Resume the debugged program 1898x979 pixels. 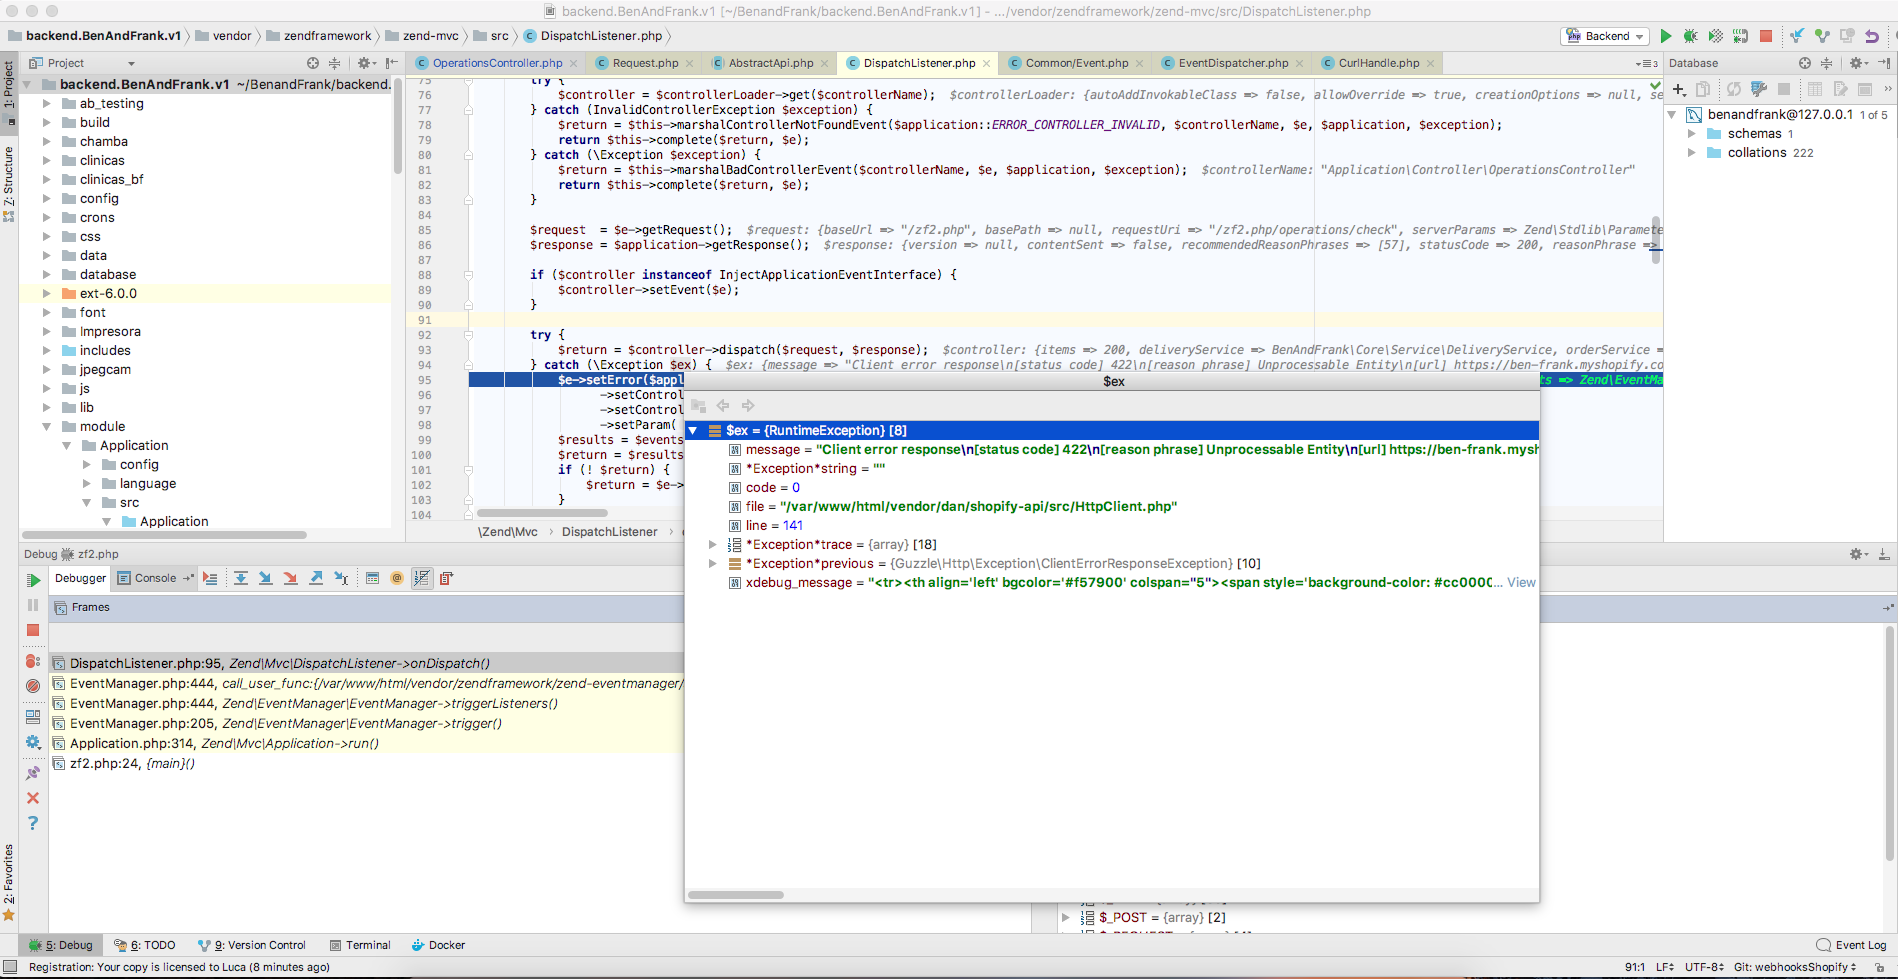click(33, 580)
